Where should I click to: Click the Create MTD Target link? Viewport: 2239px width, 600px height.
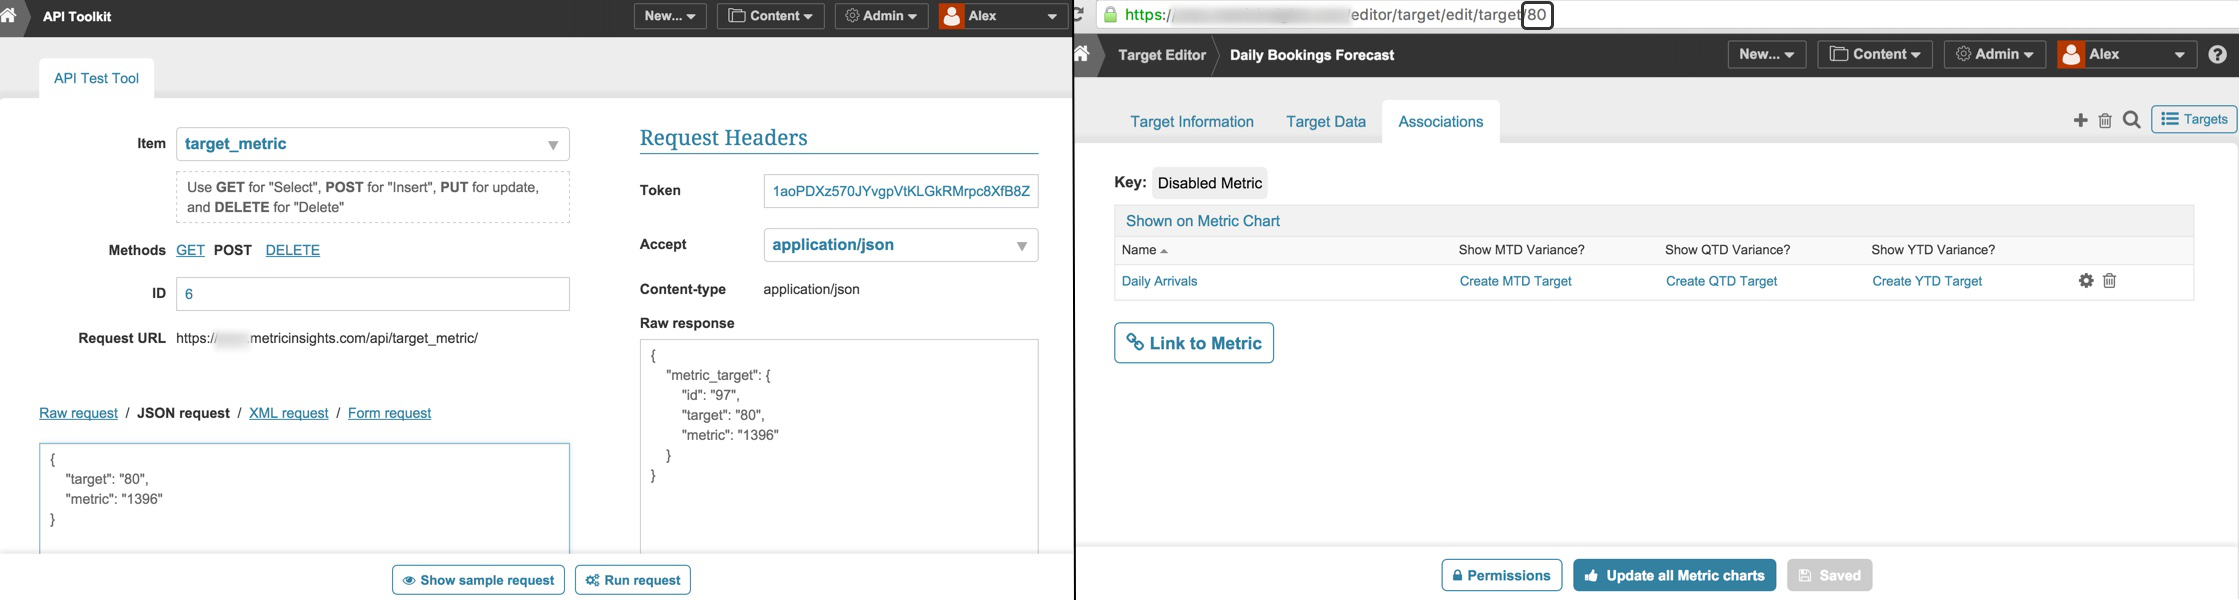[x=1515, y=281]
